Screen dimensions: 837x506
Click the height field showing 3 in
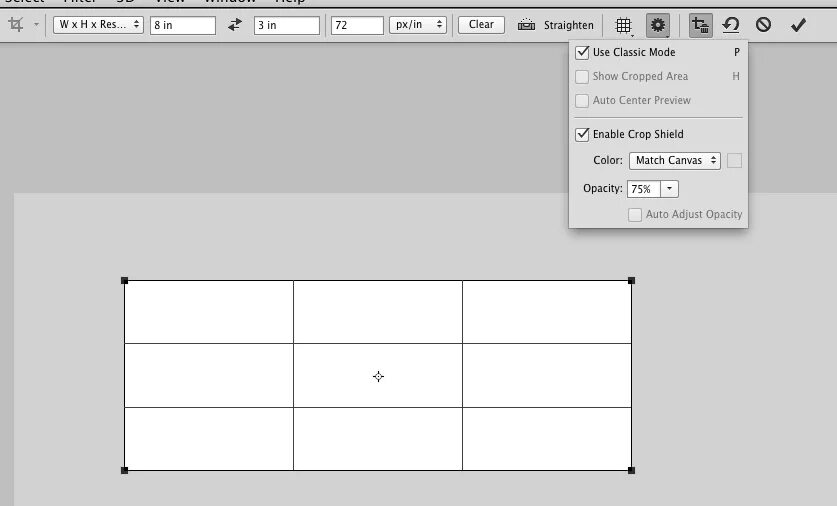point(287,25)
